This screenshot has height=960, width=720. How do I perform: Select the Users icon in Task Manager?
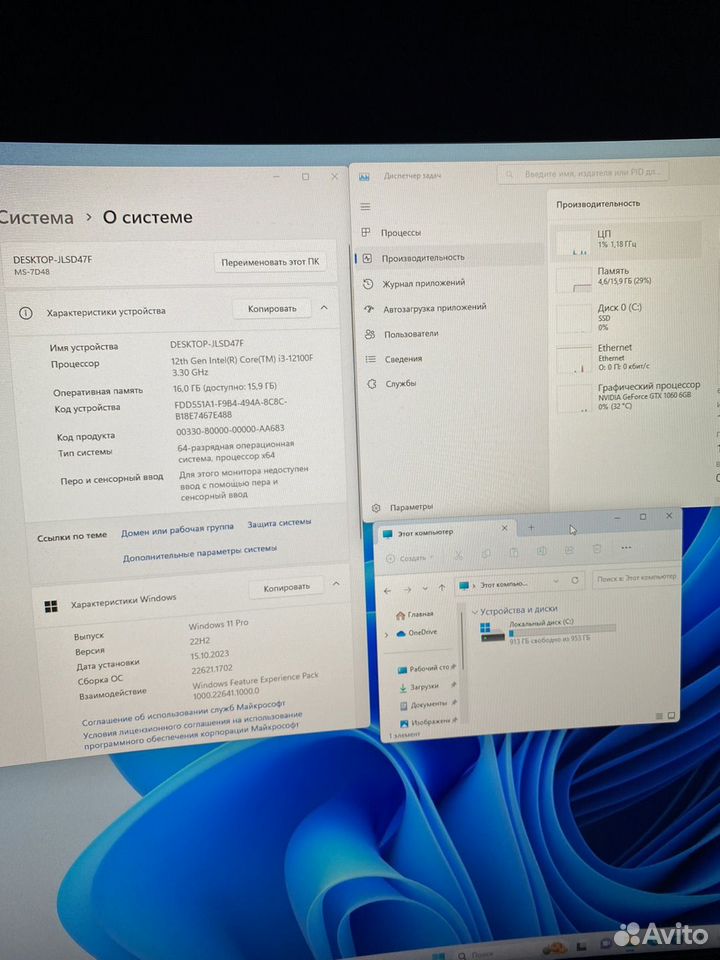369,334
